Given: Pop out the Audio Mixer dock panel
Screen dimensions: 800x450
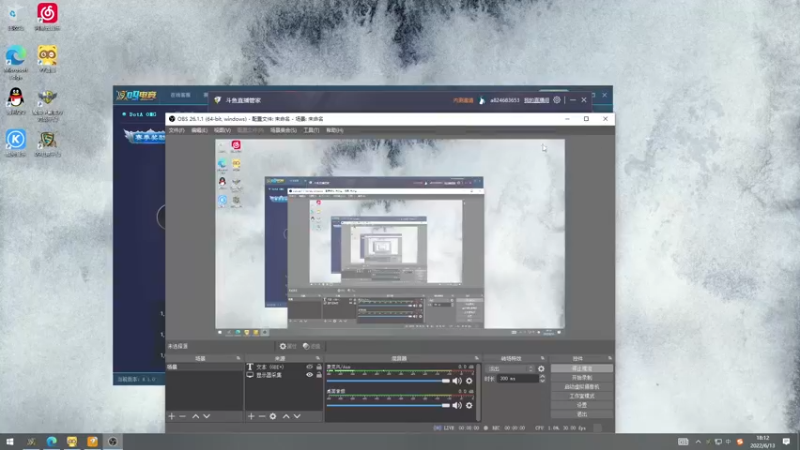Looking at the screenshot, I should click(477, 358).
